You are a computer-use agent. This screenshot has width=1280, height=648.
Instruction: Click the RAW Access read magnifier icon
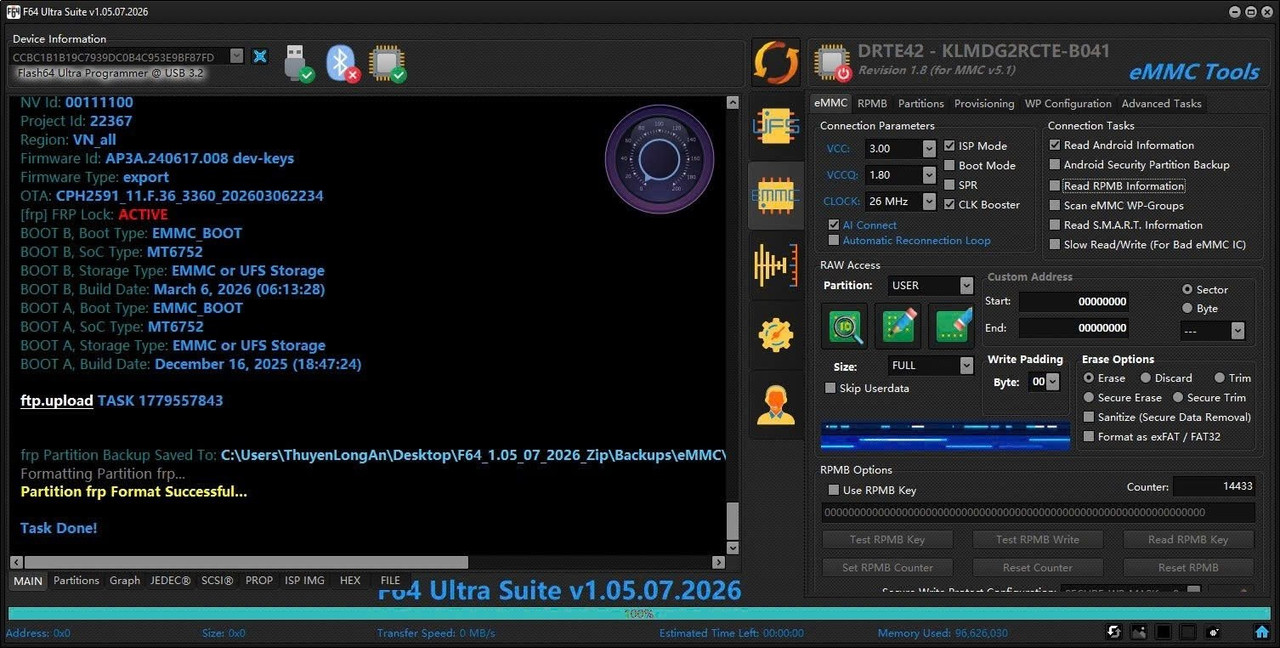coord(844,326)
